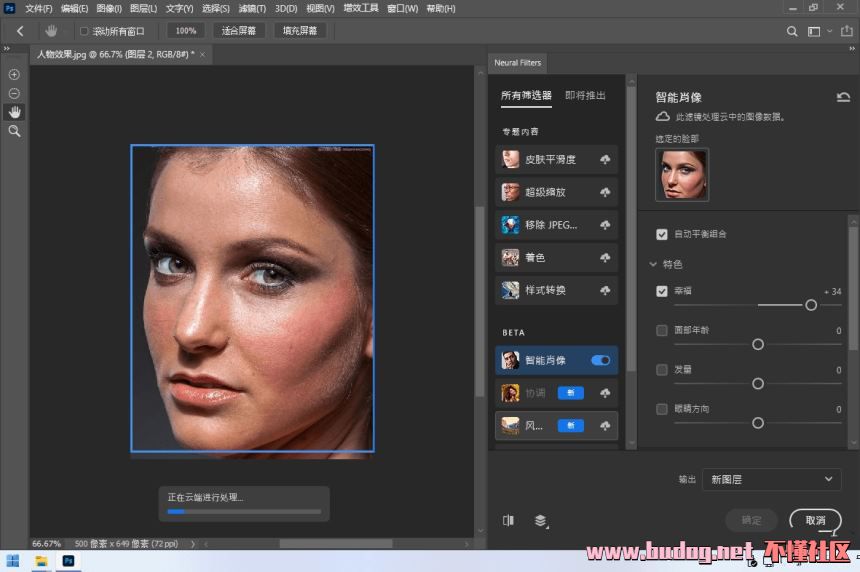Select the 皮肤平滑度 filter row
The width and height of the screenshot is (860, 572).
click(x=556, y=160)
